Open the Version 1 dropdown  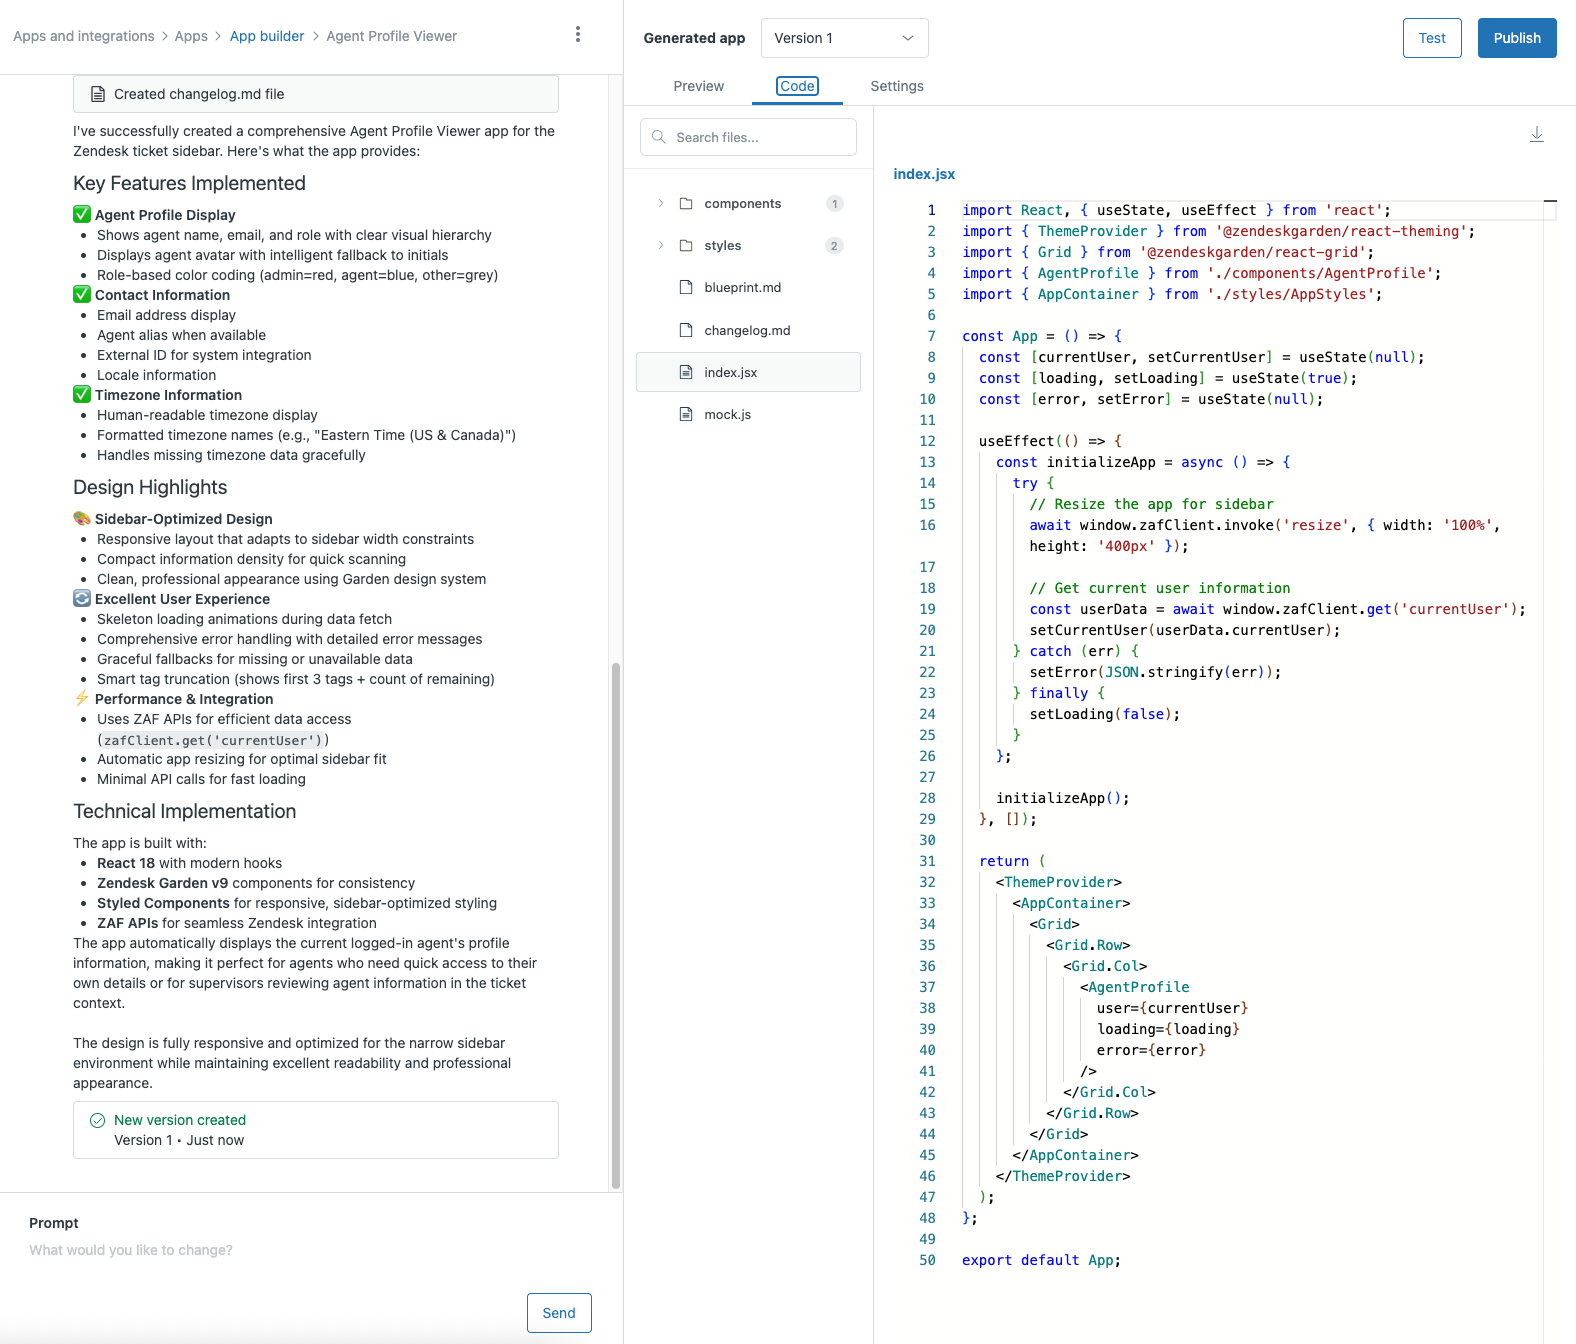coord(844,38)
